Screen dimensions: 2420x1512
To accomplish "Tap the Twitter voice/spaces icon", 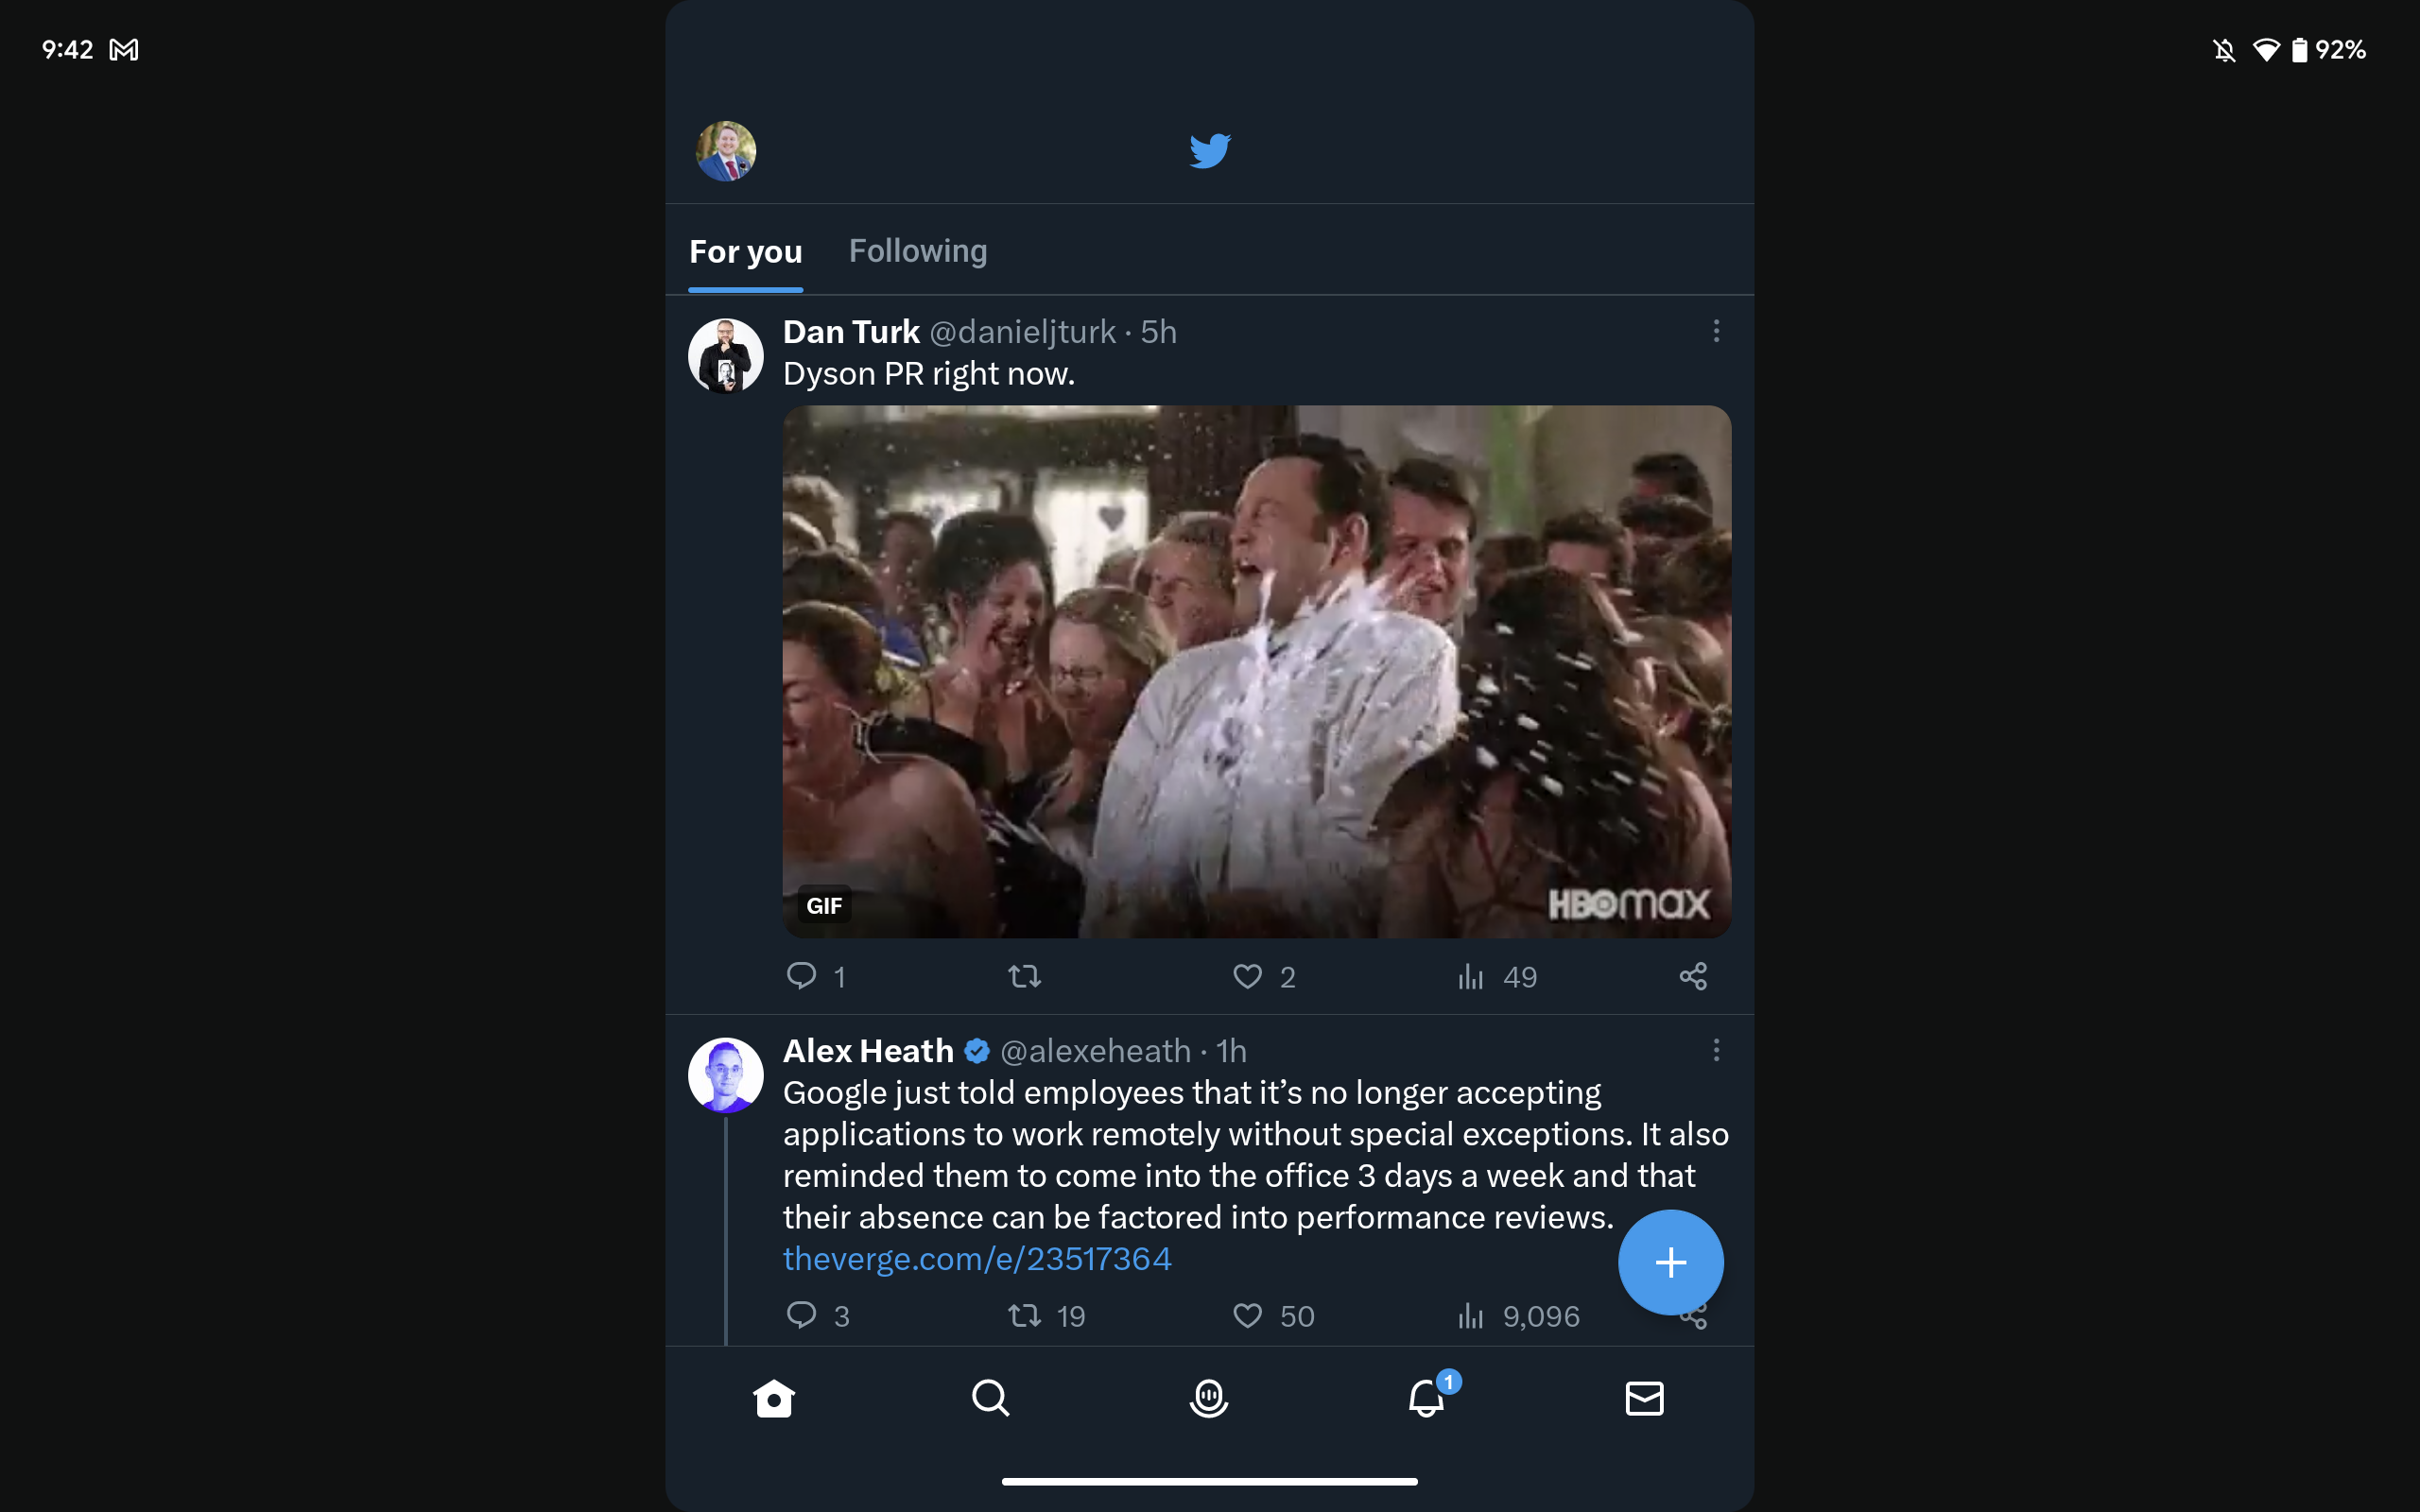I will [x=1209, y=1399].
